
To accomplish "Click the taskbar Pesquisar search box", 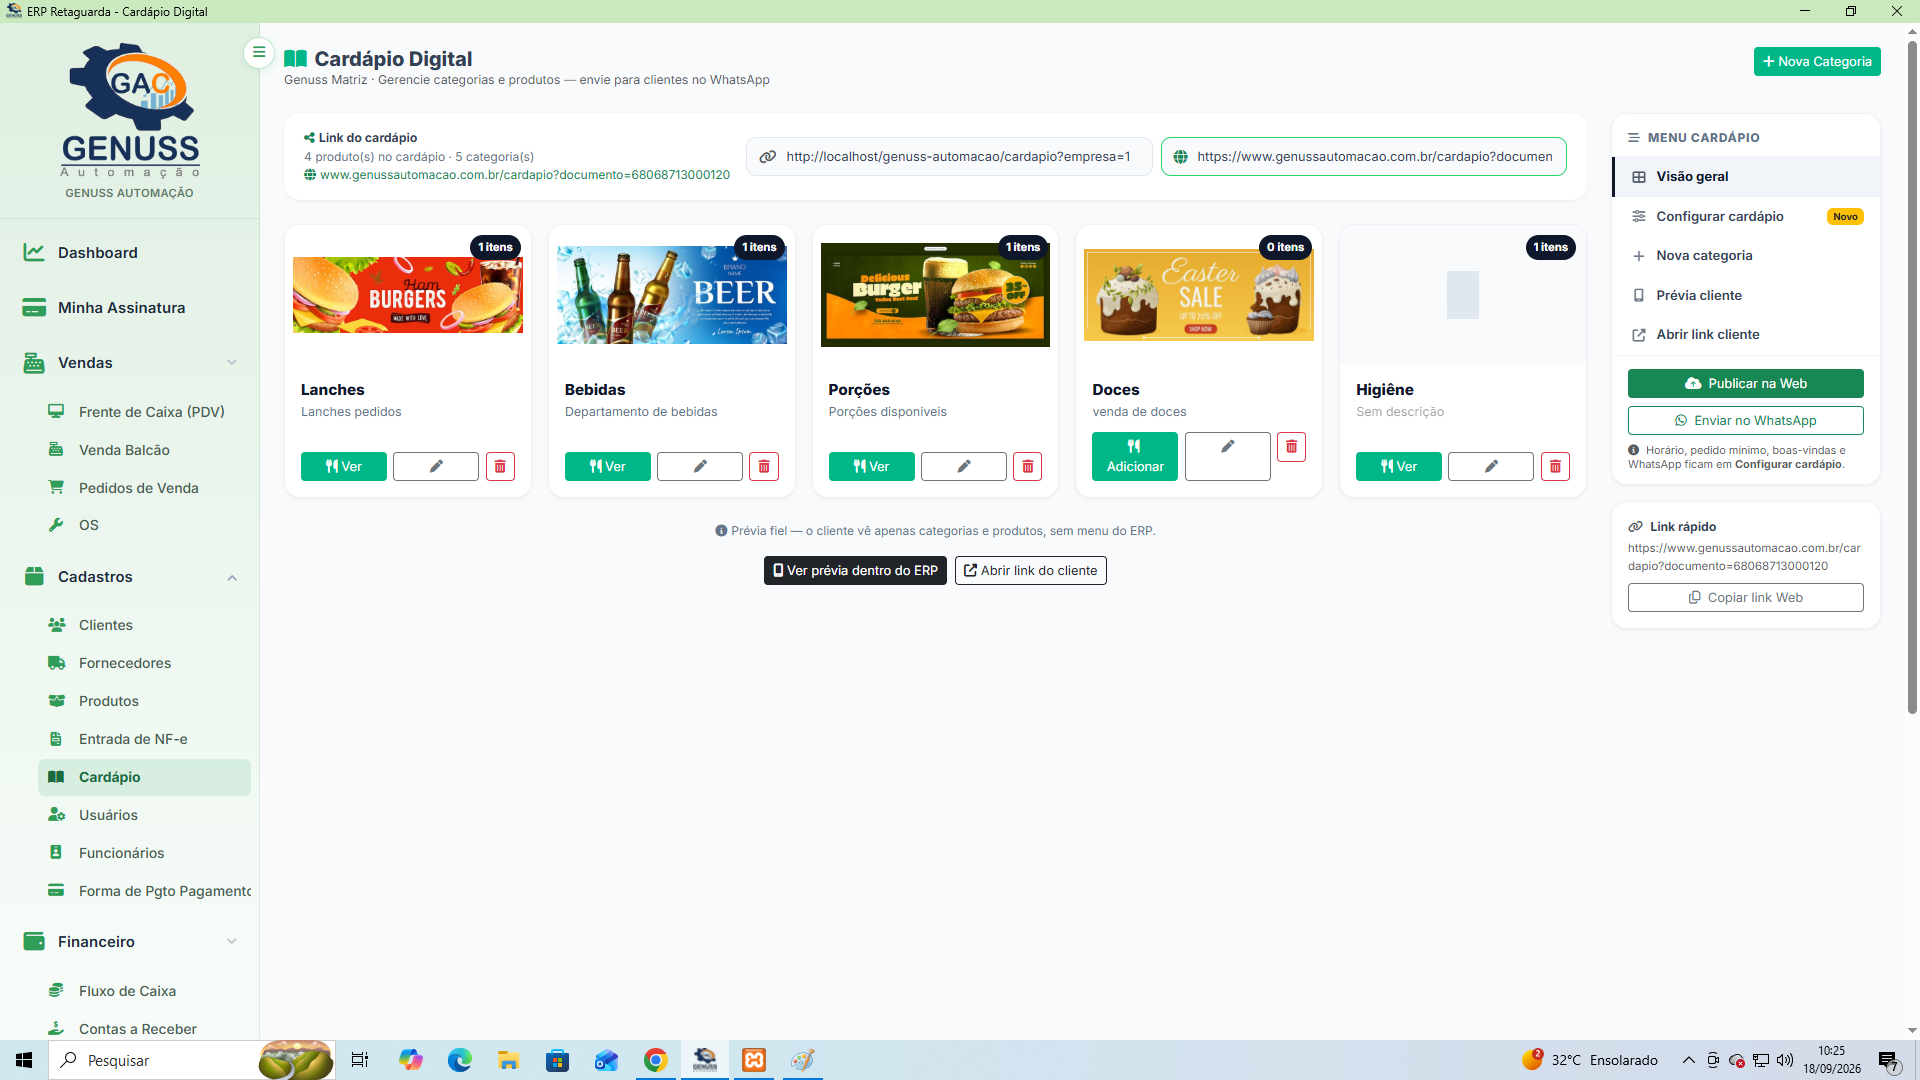I will coord(192,1060).
